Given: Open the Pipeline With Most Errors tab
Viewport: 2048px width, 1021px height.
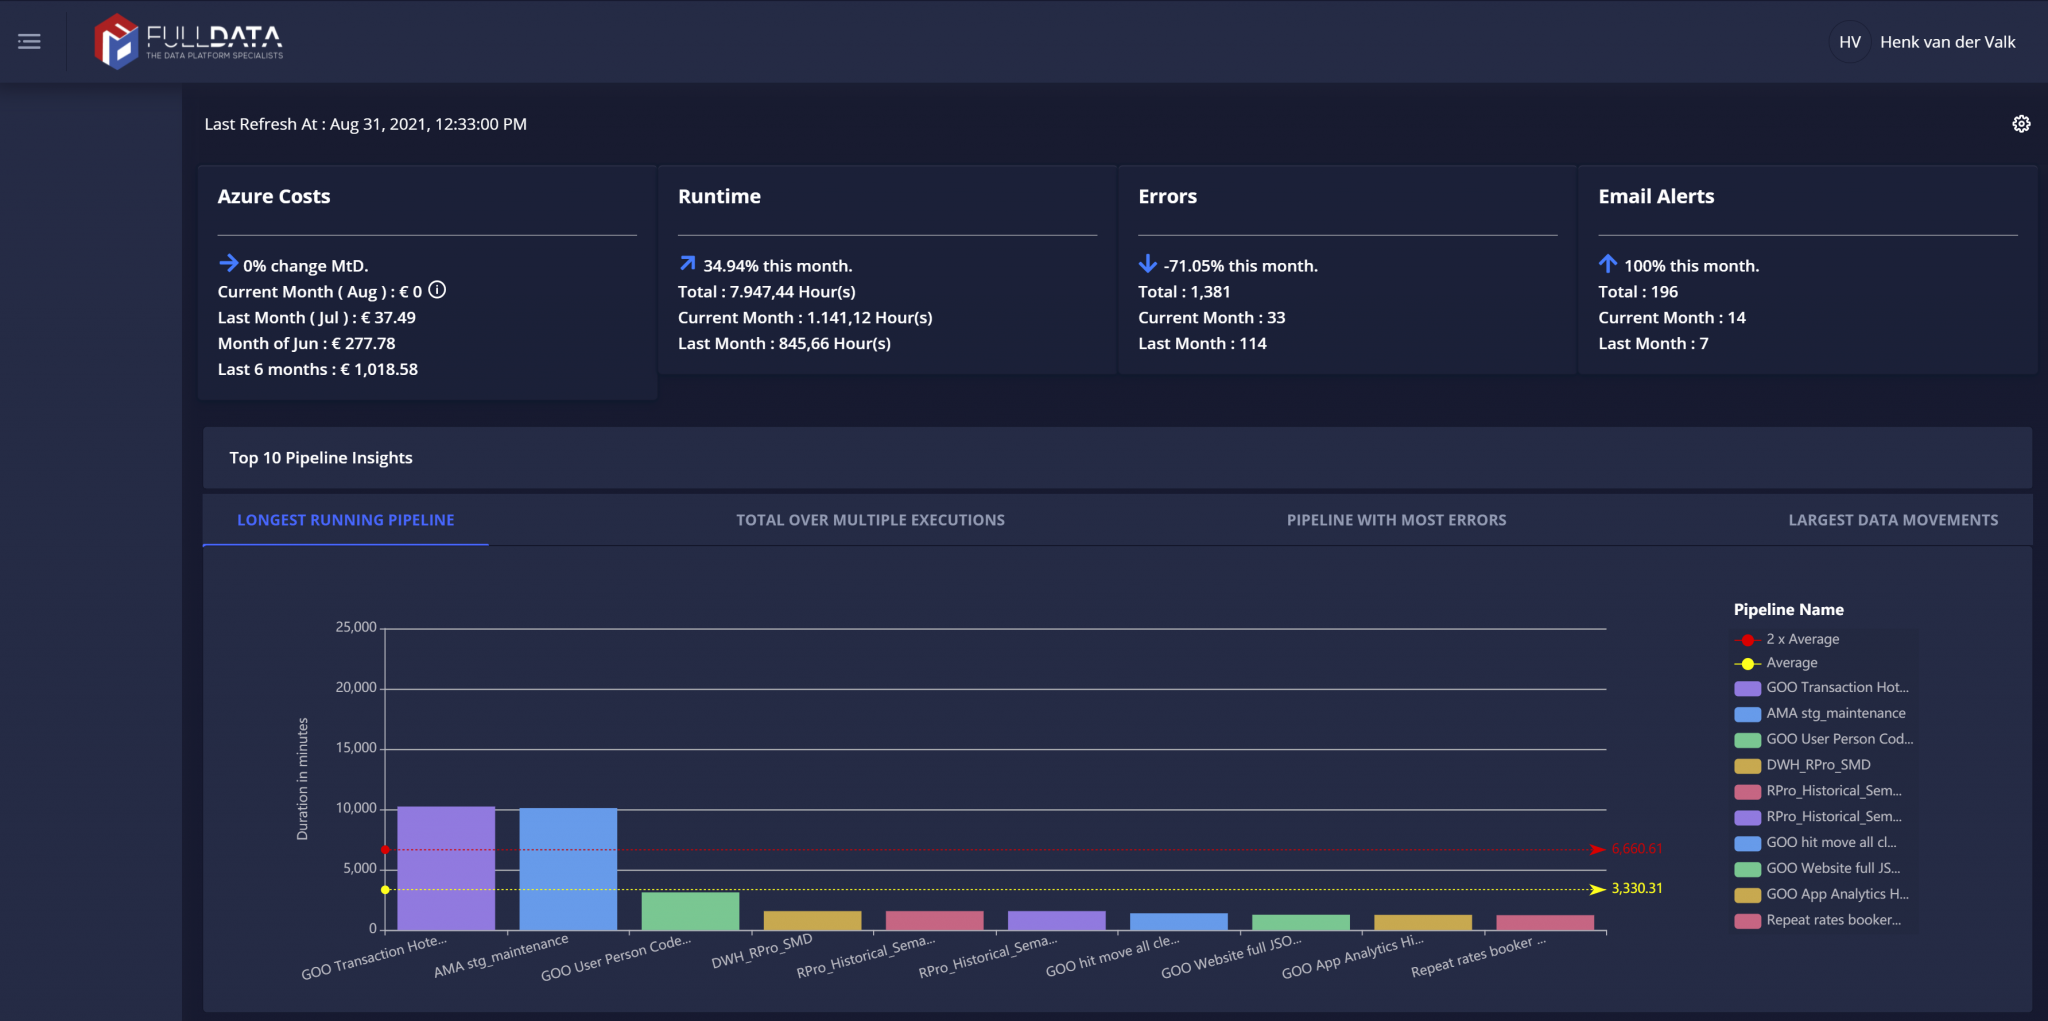Looking at the screenshot, I should click(1396, 520).
